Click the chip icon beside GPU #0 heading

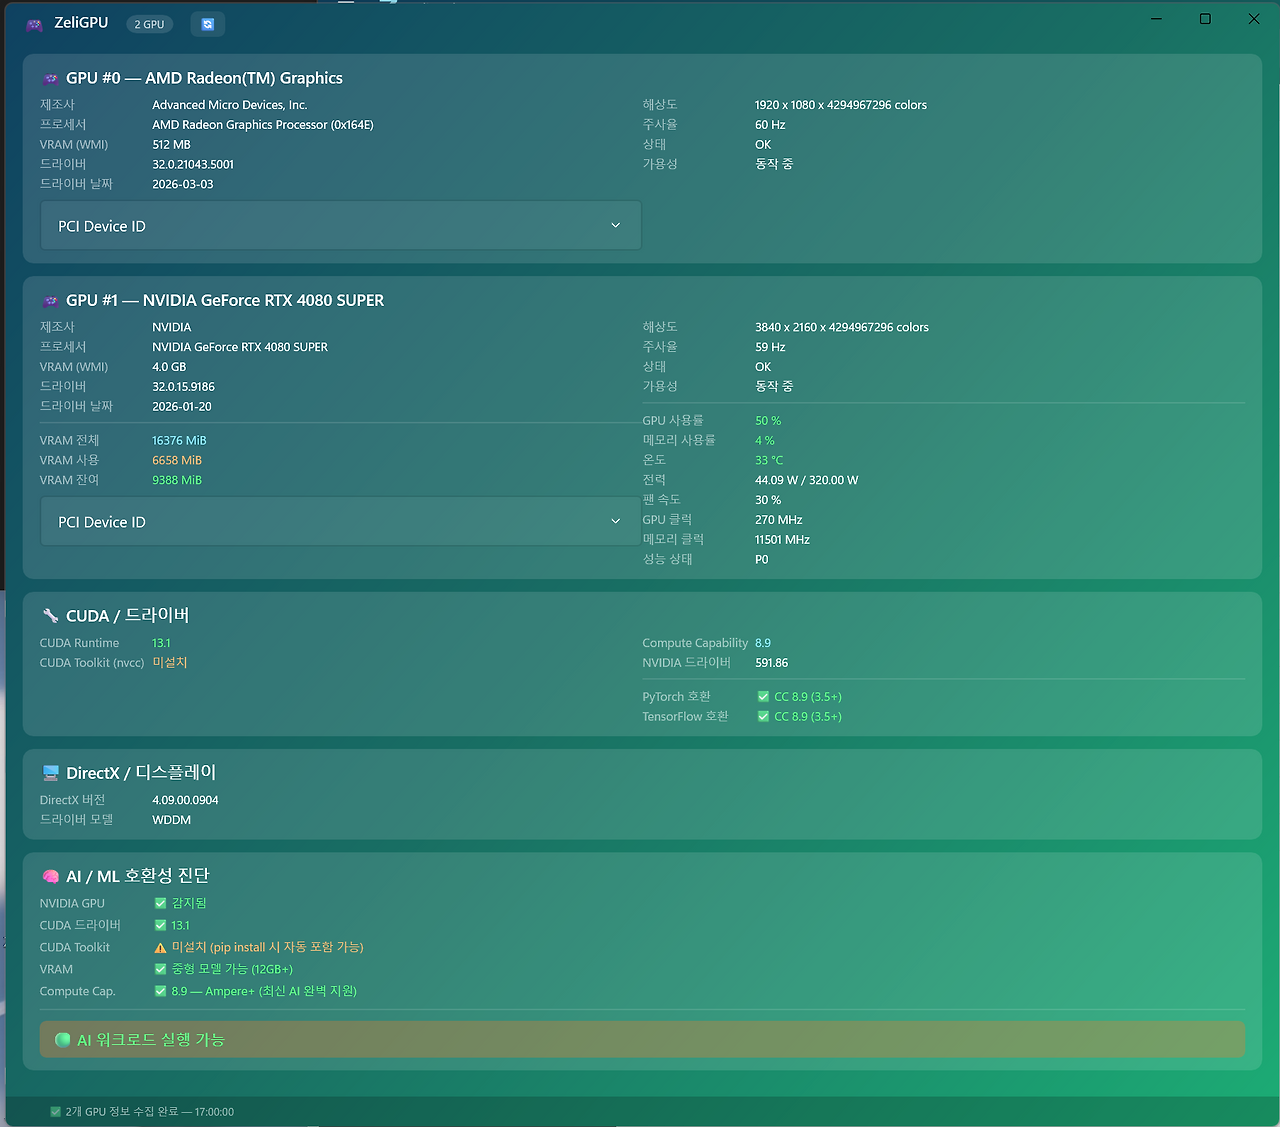tap(50, 79)
